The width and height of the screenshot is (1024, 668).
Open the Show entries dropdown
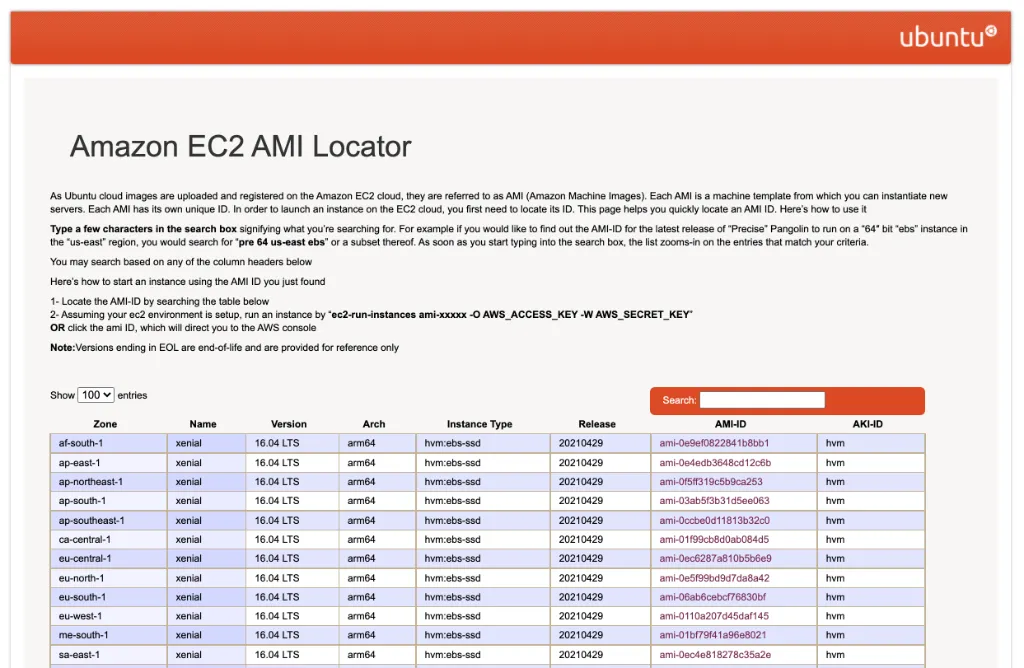coord(96,395)
